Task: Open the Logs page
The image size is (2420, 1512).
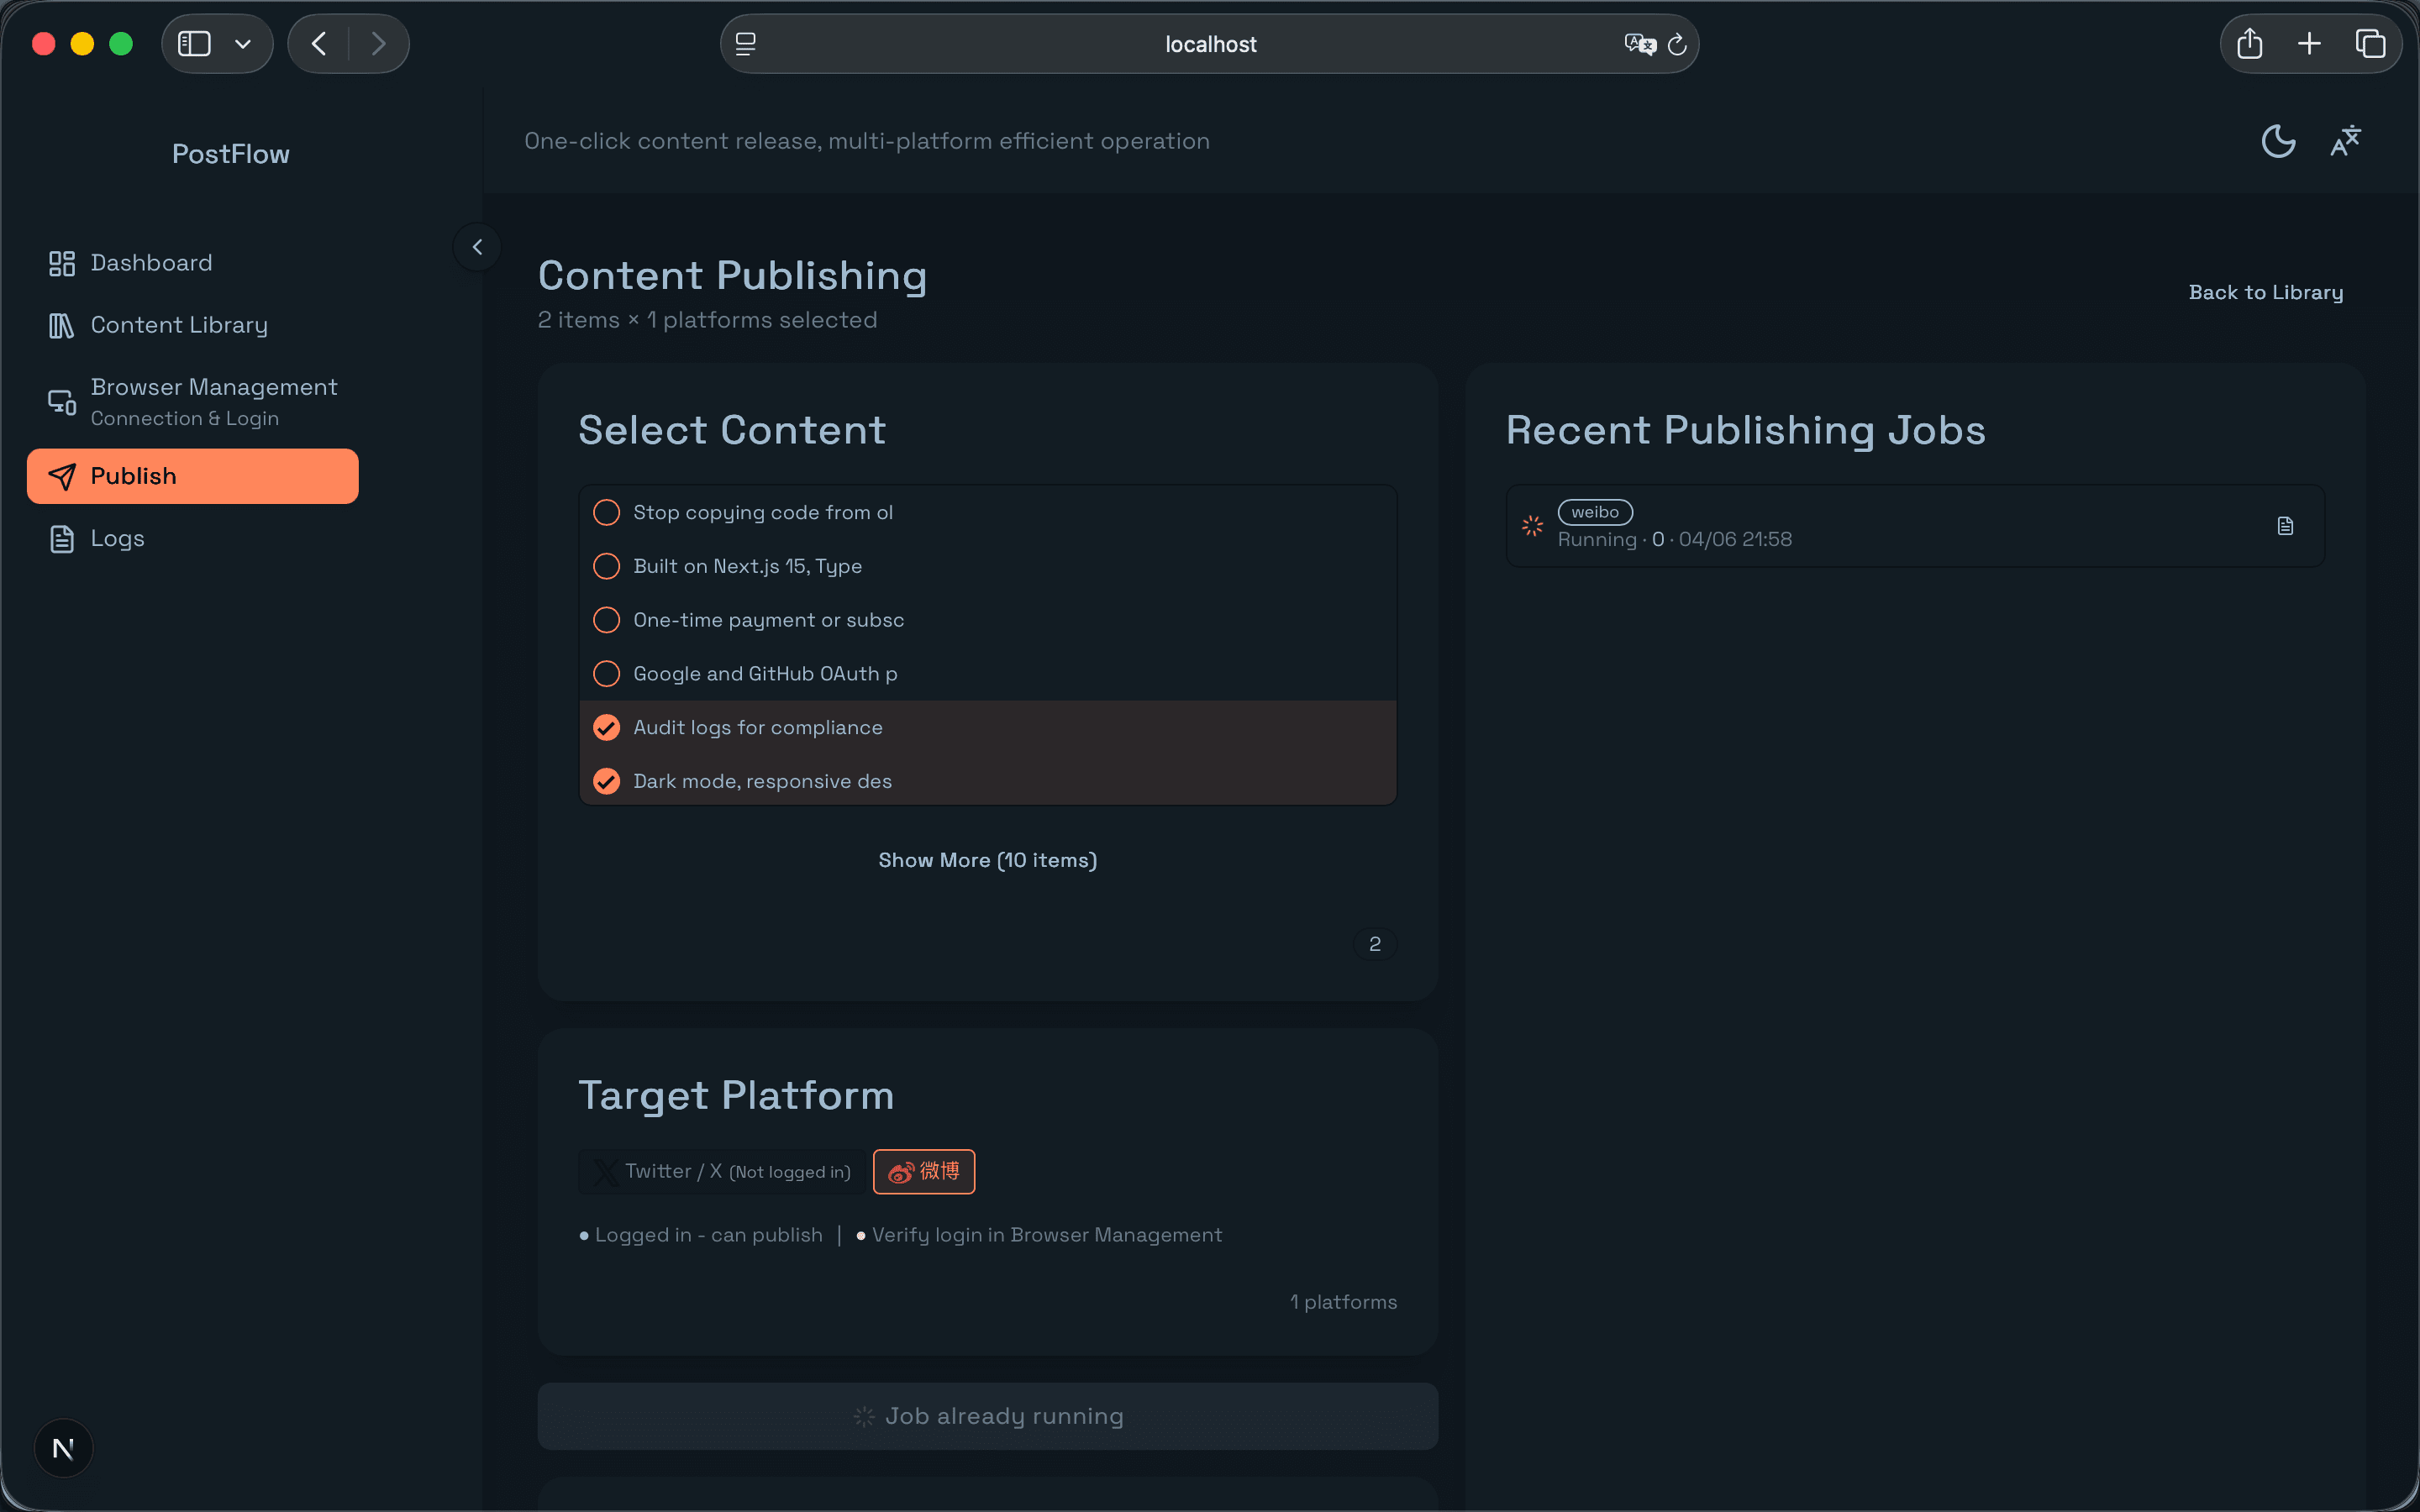Action: point(117,538)
